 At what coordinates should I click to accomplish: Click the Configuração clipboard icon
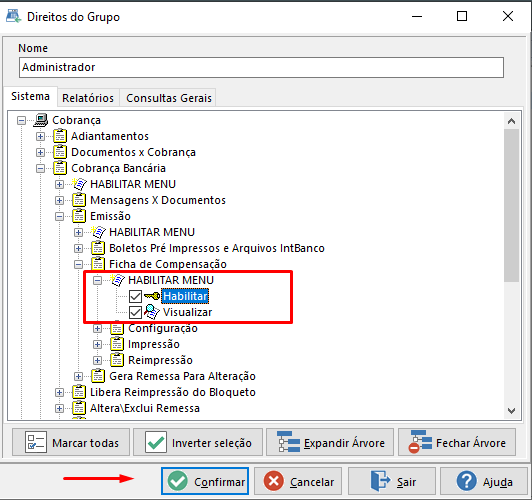point(117,328)
